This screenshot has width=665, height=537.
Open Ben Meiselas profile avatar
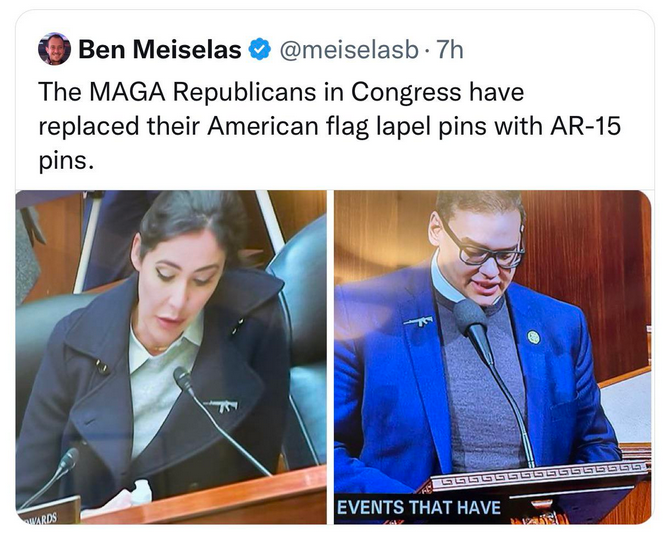tap(54, 49)
